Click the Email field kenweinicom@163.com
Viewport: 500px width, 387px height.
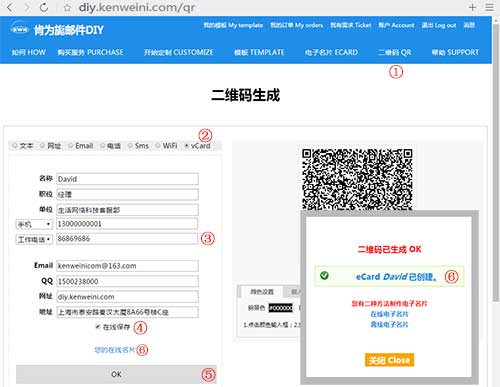(x=127, y=266)
